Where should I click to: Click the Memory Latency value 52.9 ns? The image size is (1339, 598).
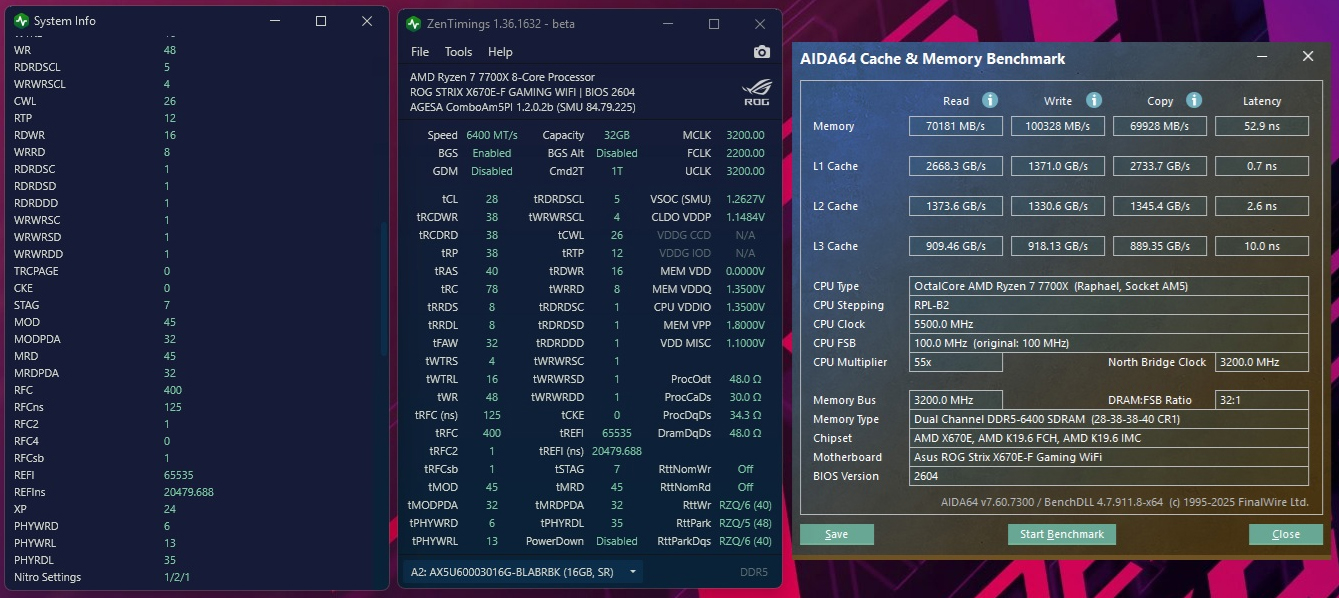click(1262, 126)
